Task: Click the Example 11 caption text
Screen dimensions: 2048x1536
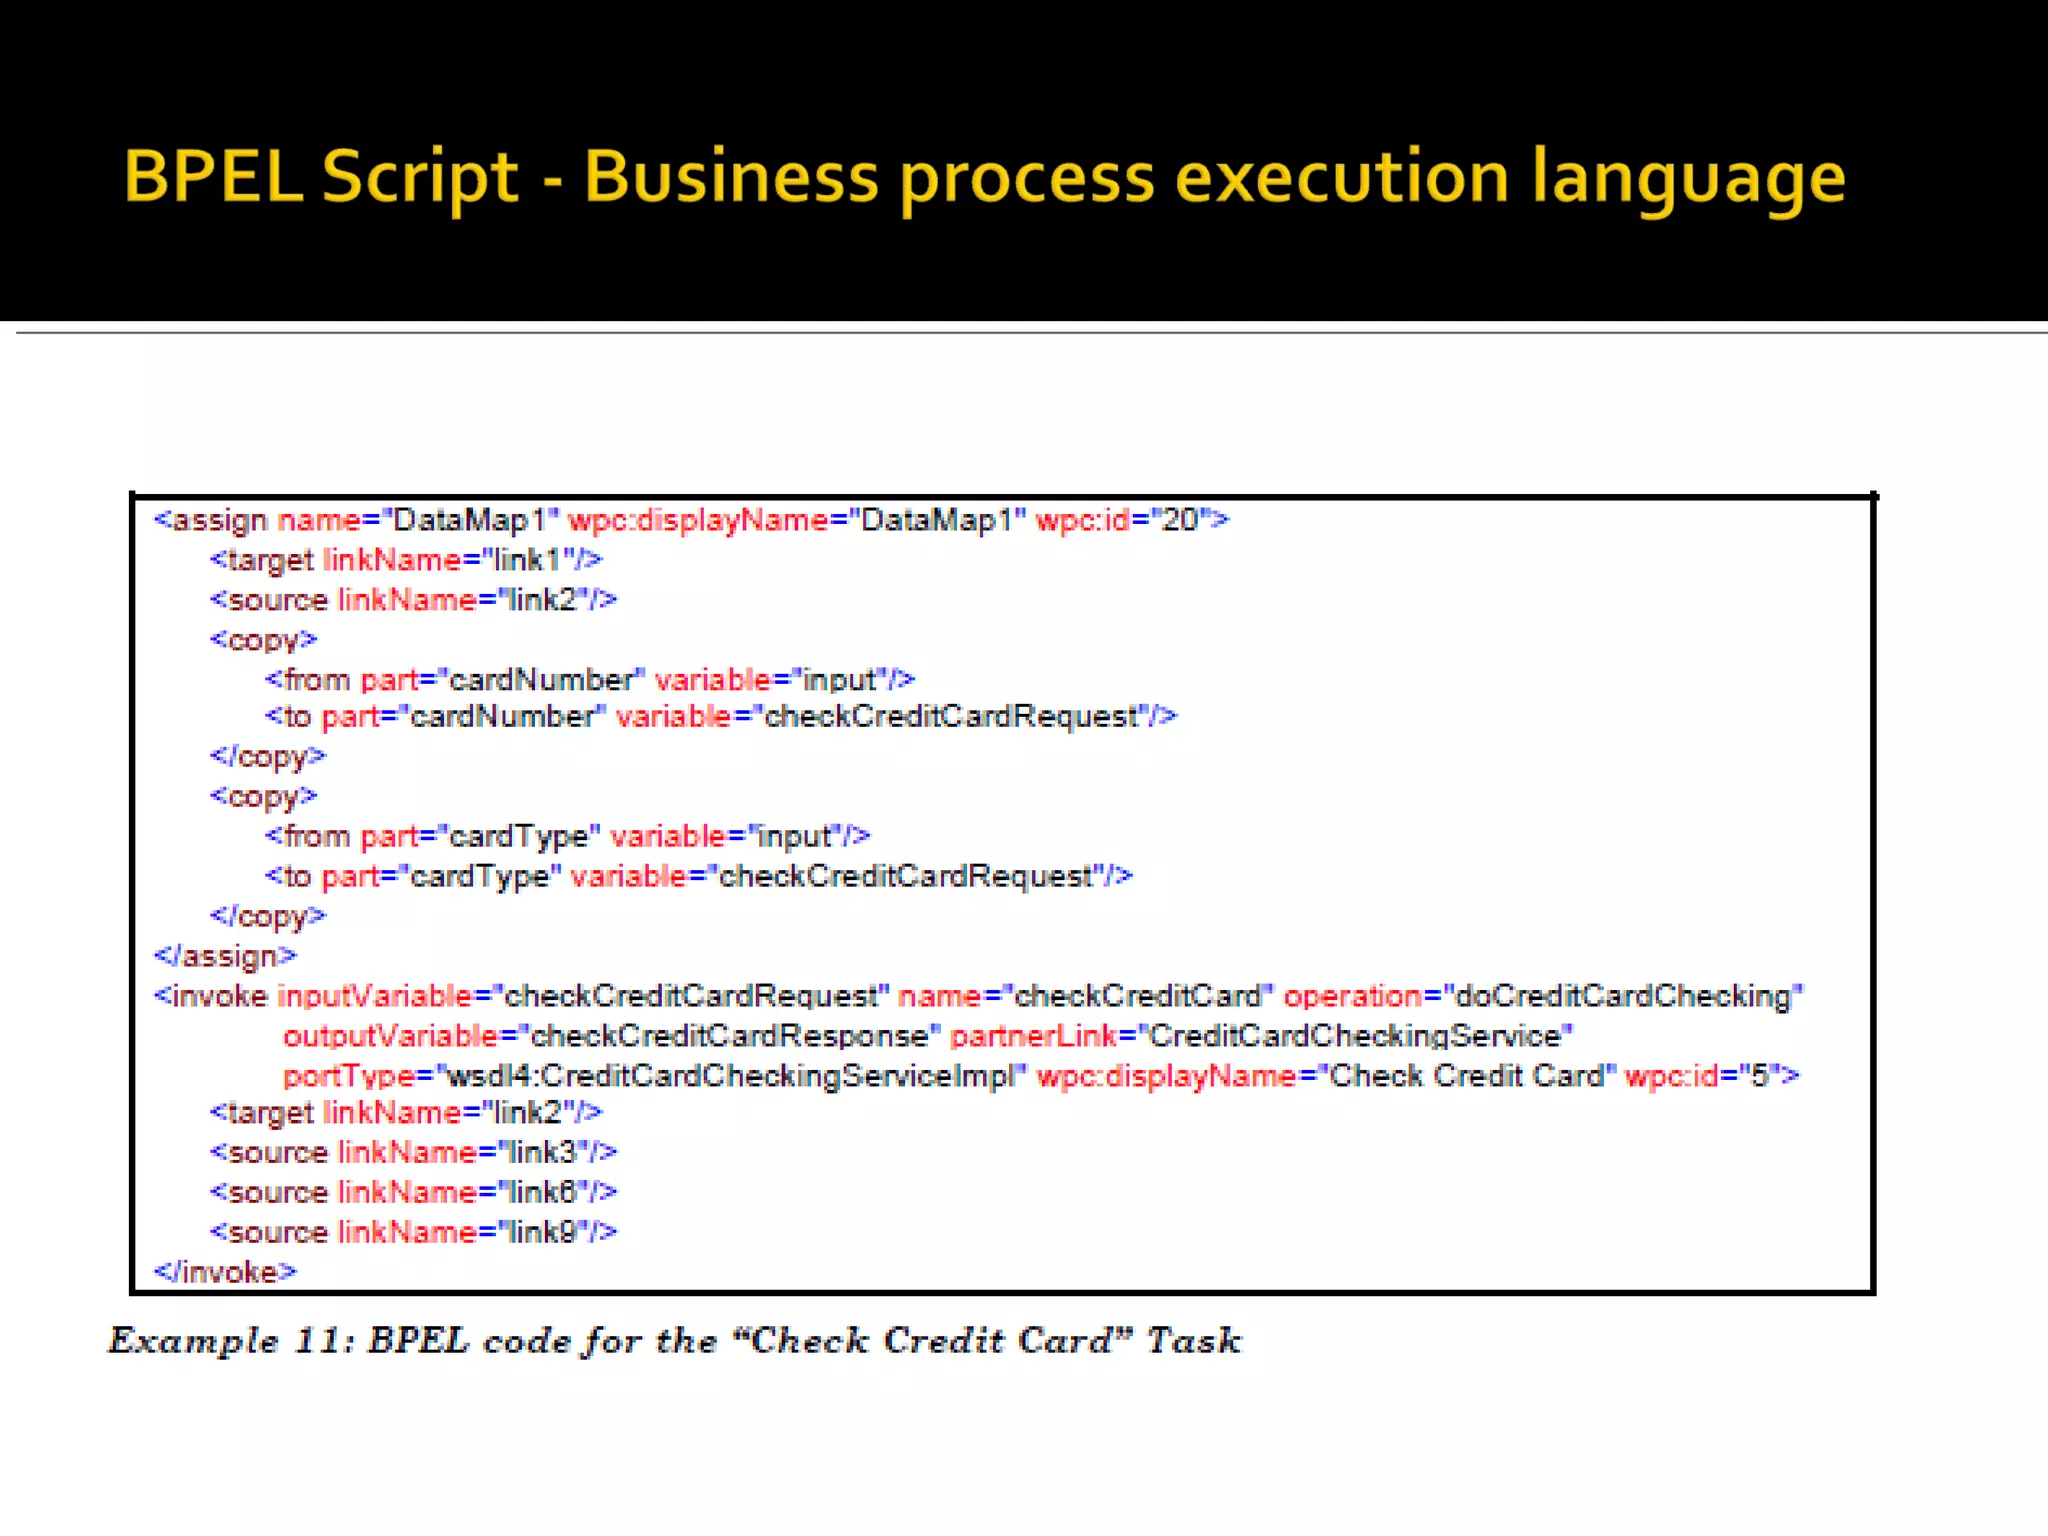Action: [x=675, y=1341]
